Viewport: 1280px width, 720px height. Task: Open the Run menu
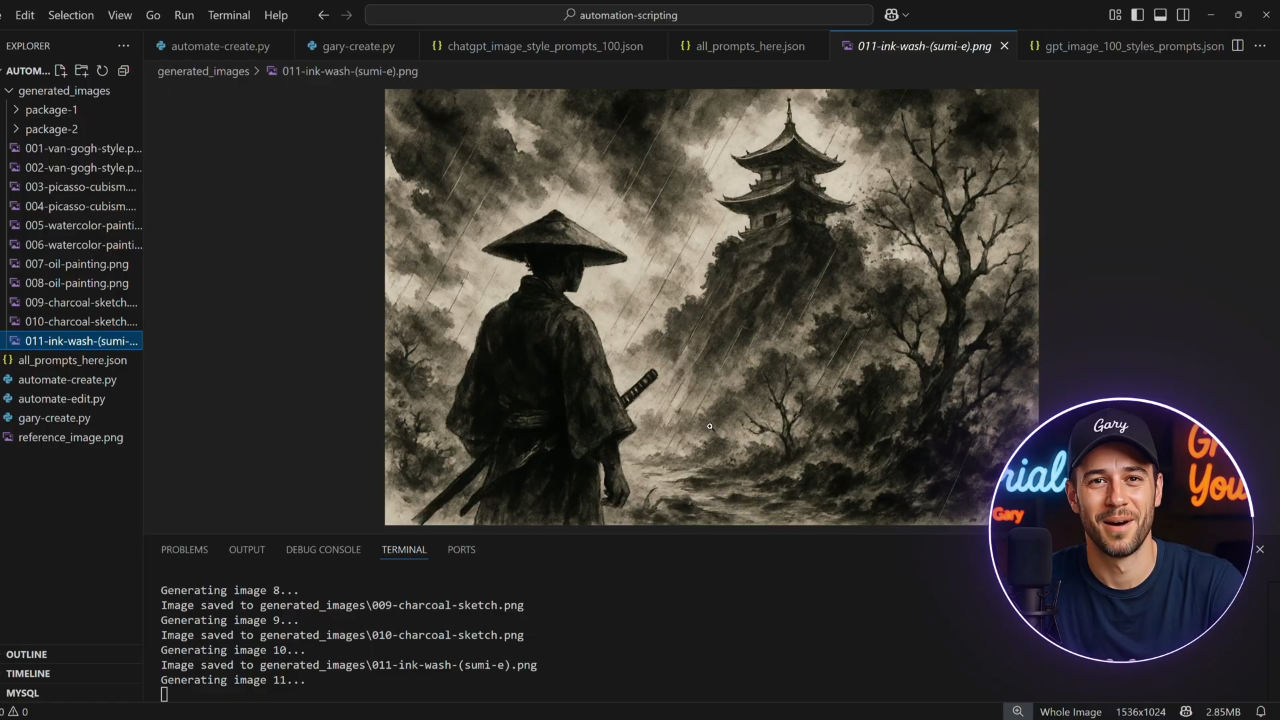(x=184, y=15)
